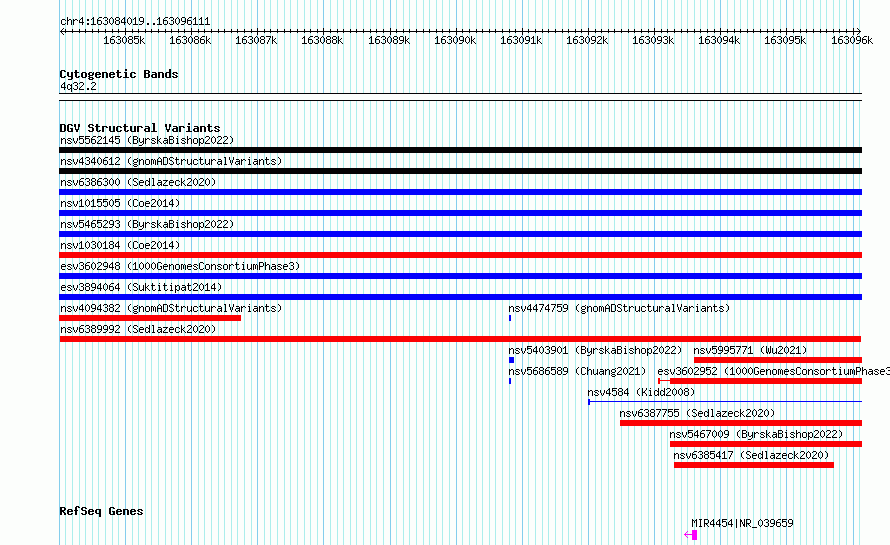Click the 163090k ruler tick label

(x=455, y=40)
